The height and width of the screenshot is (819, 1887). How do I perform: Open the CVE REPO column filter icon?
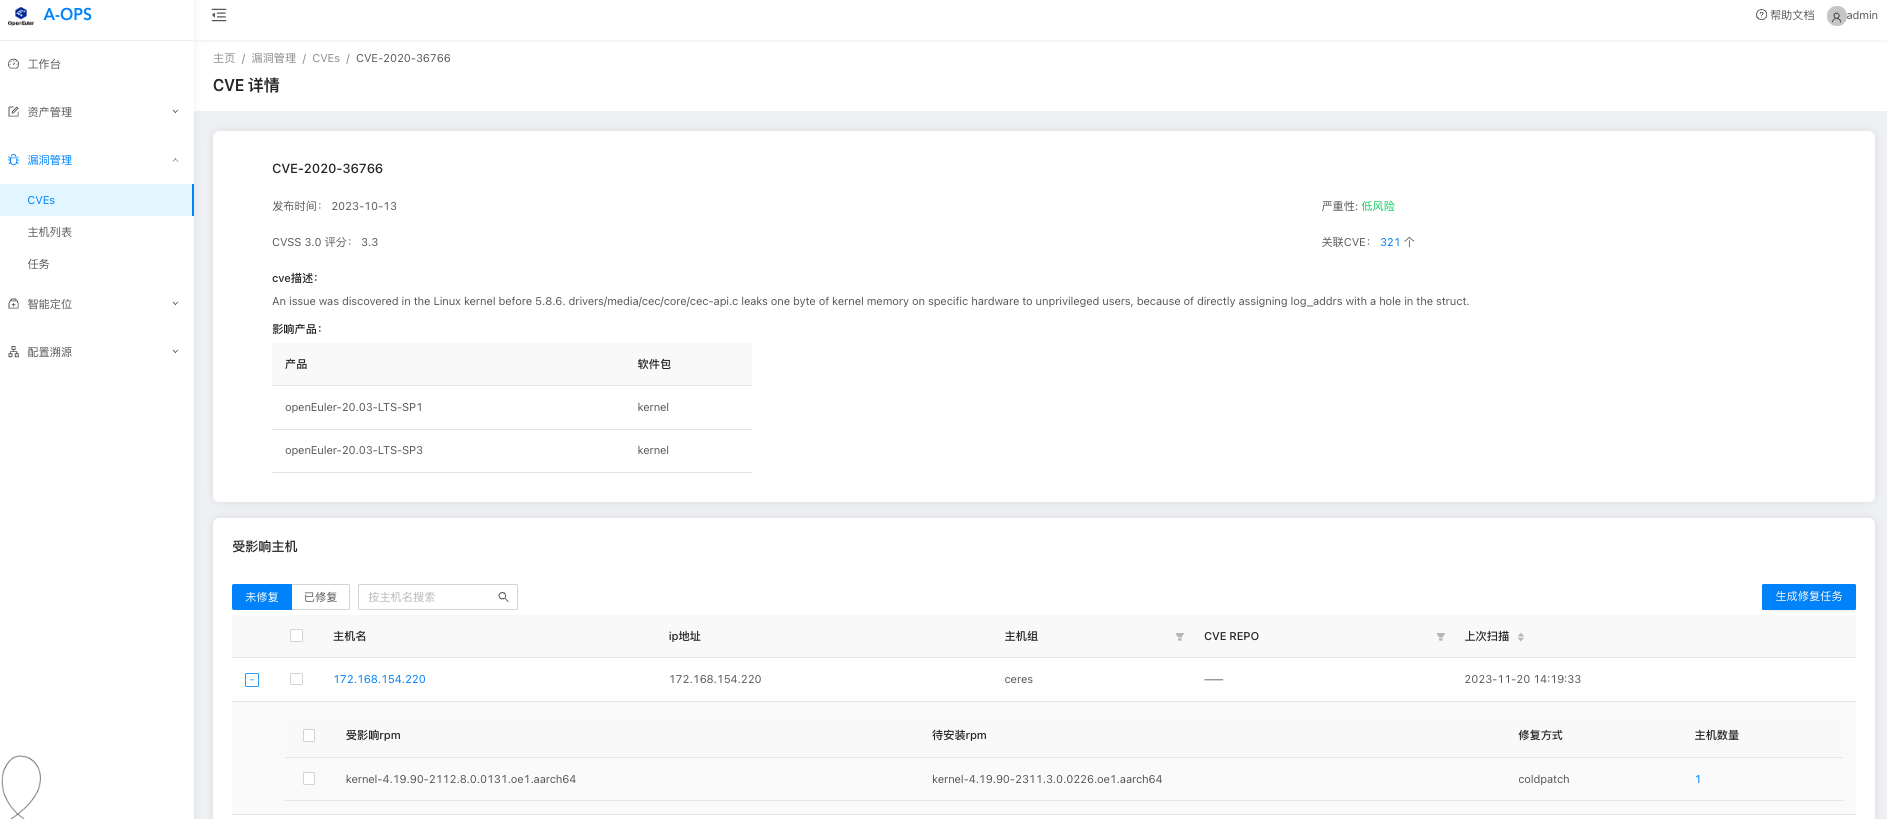[x=1440, y=637]
